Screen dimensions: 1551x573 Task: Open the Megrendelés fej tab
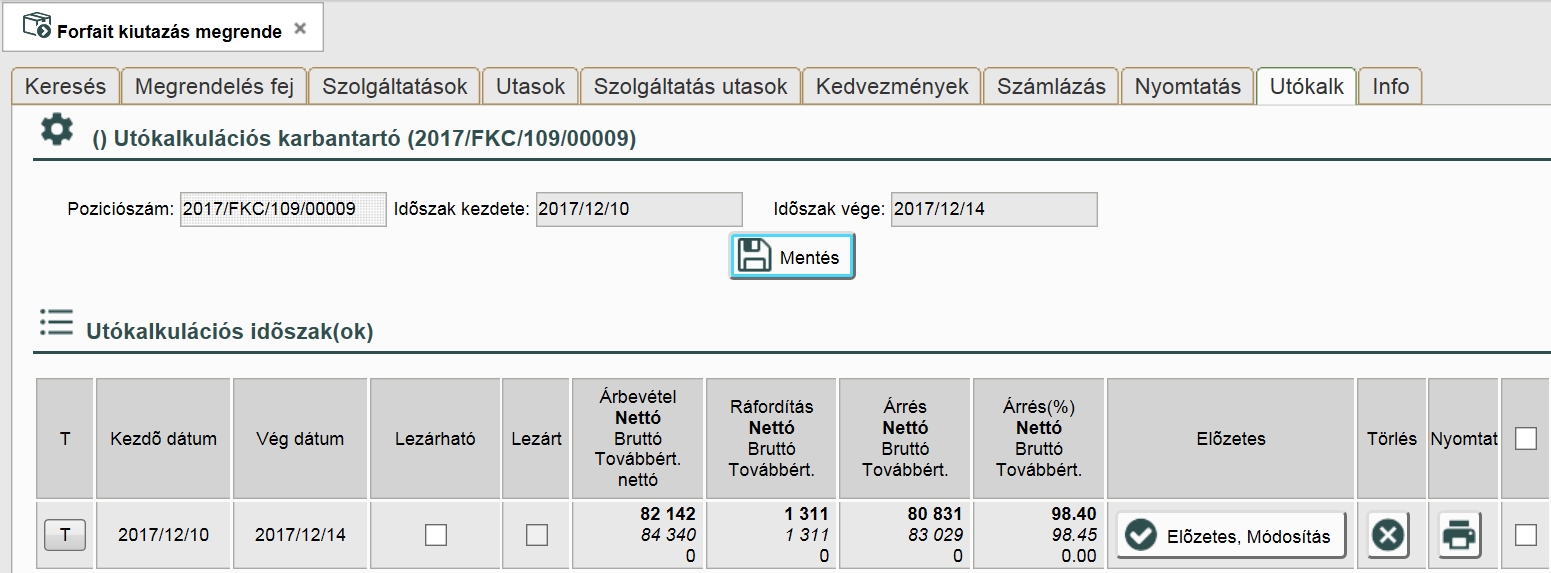(x=214, y=87)
